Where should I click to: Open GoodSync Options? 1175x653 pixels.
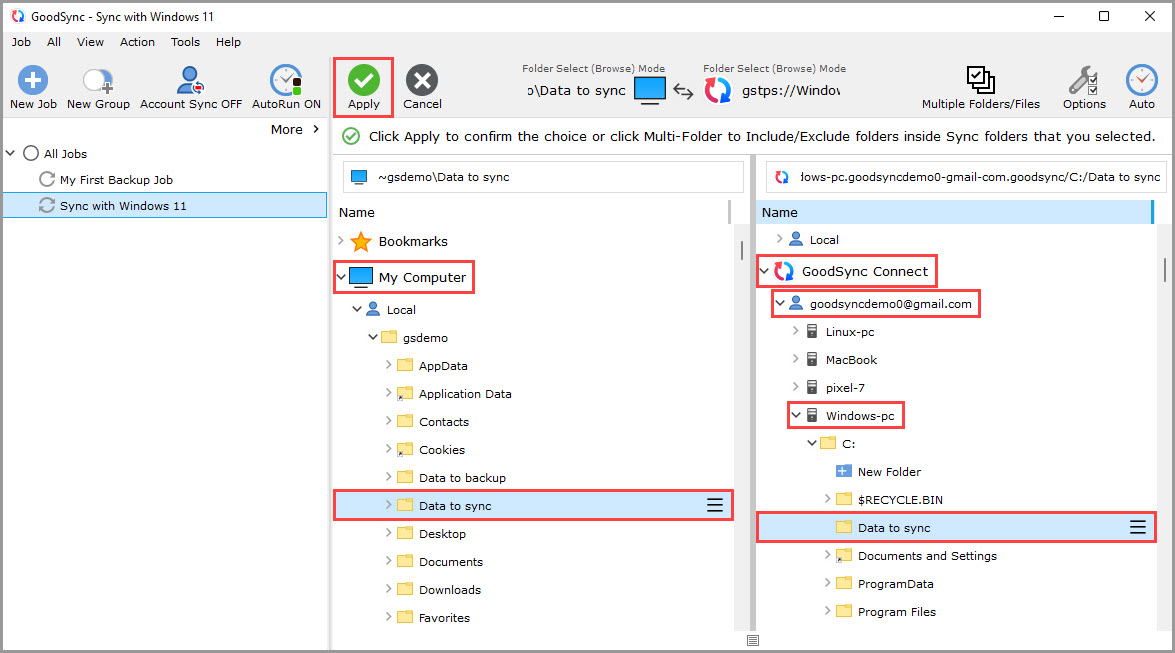point(1083,80)
